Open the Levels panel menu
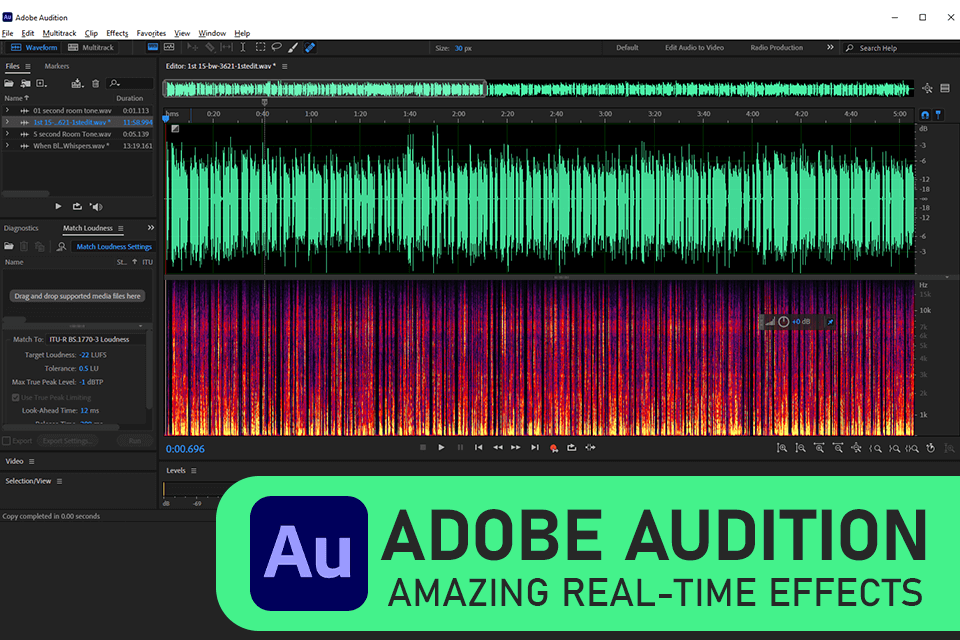Screen dimensions: 960x640 [x=193, y=470]
